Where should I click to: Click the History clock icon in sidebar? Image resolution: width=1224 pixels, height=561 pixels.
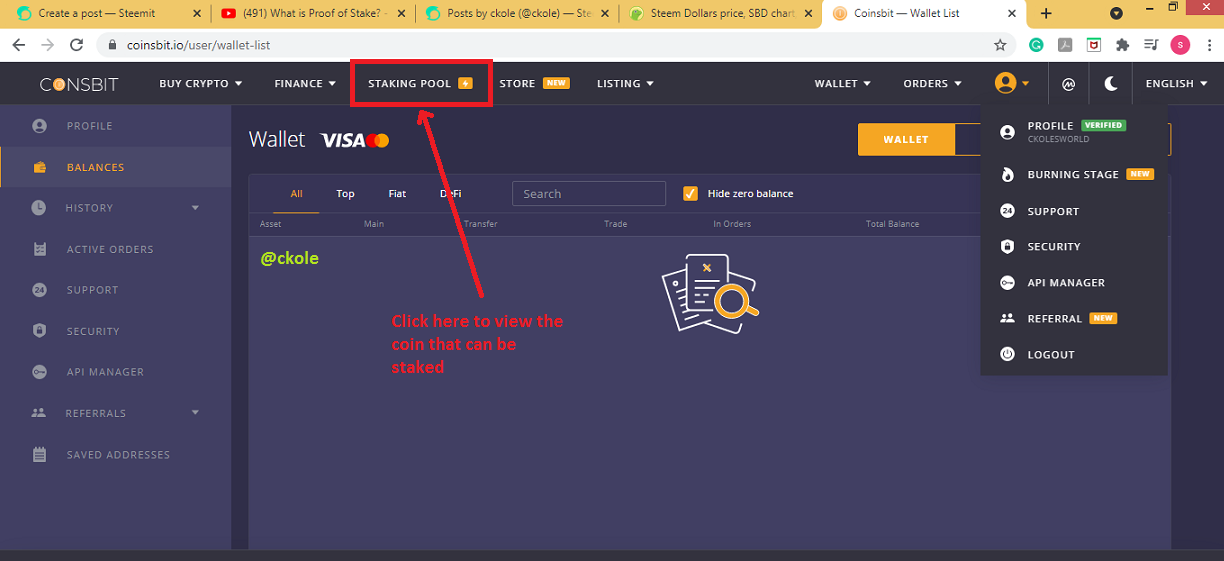(39, 208)
